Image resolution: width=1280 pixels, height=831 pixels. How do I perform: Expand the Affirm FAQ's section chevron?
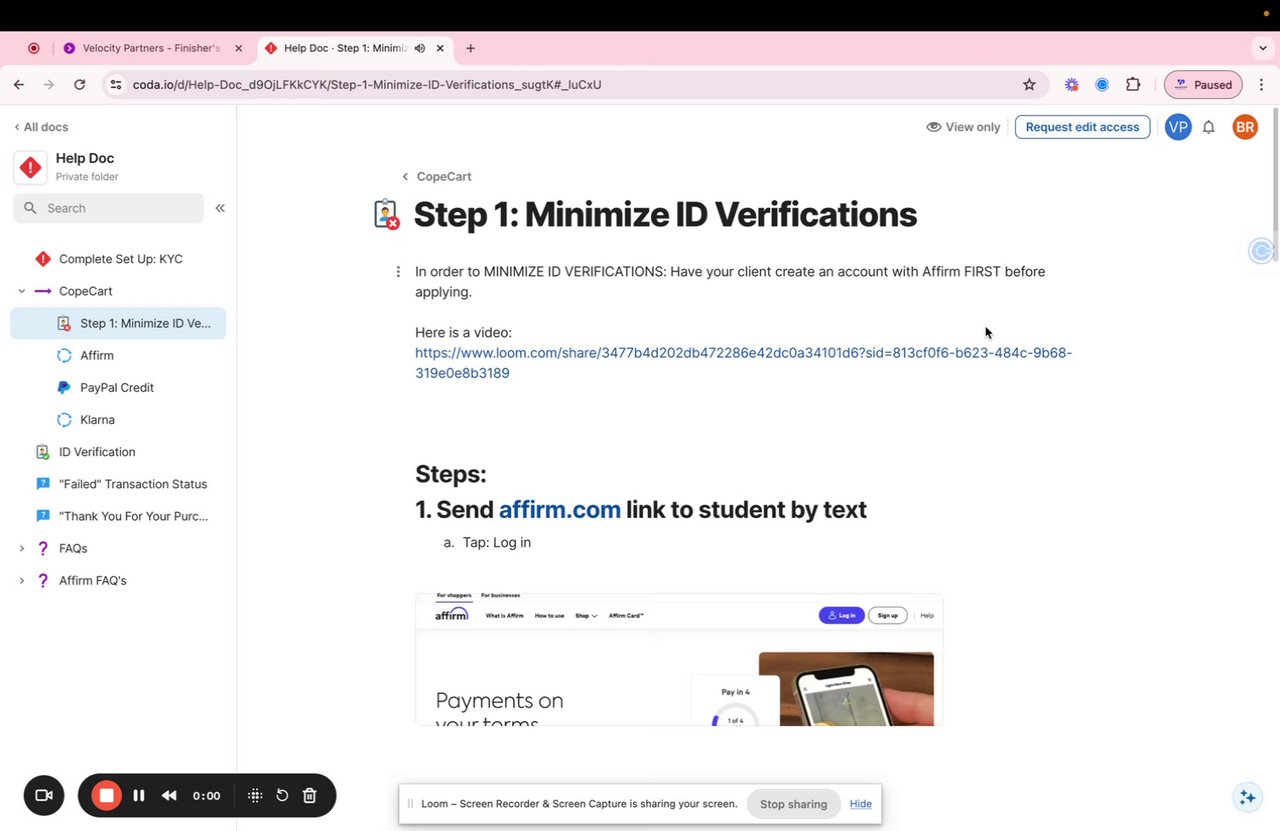click(x=21, y=580)
